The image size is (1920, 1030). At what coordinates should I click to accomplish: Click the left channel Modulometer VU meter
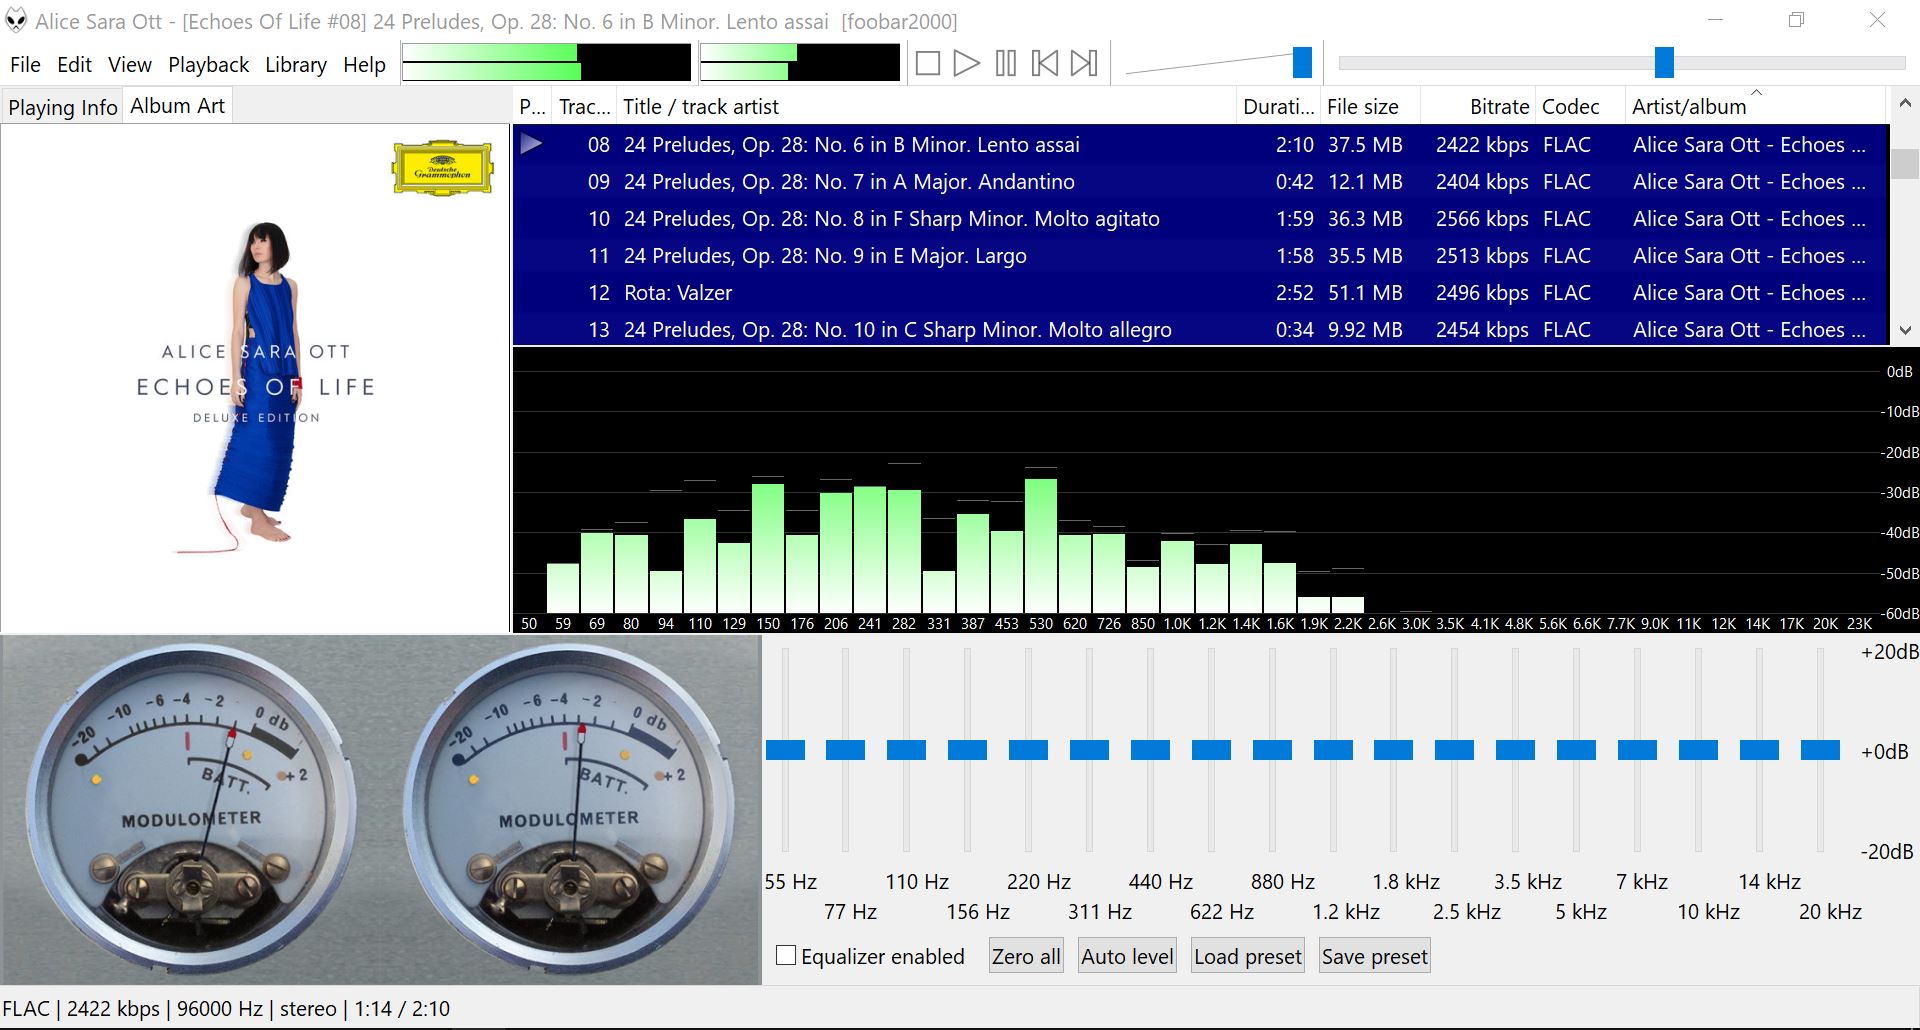click(x=191, y=808)
